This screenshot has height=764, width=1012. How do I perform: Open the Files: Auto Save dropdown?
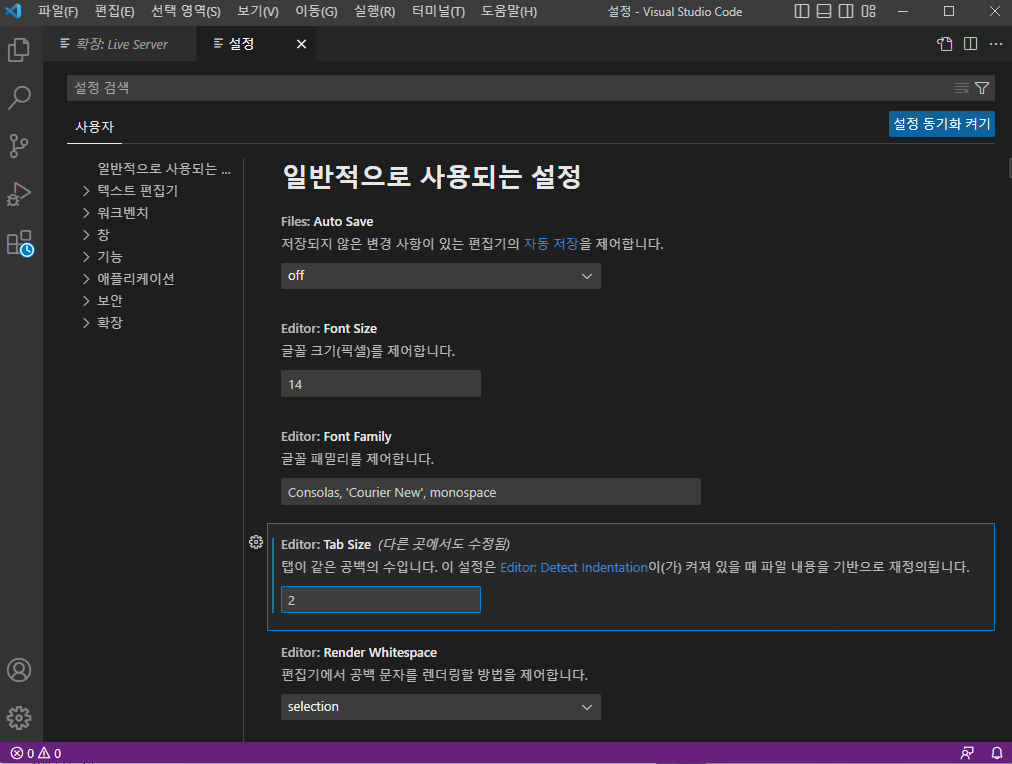[x=441, y=276]
